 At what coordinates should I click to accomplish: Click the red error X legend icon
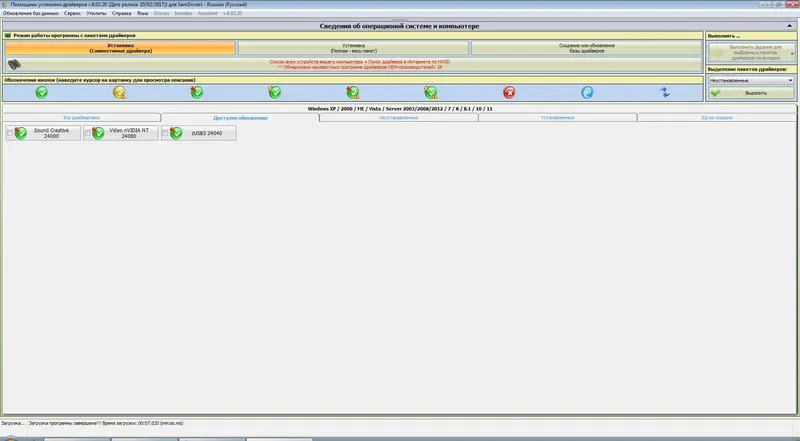[x=509, y=92]
